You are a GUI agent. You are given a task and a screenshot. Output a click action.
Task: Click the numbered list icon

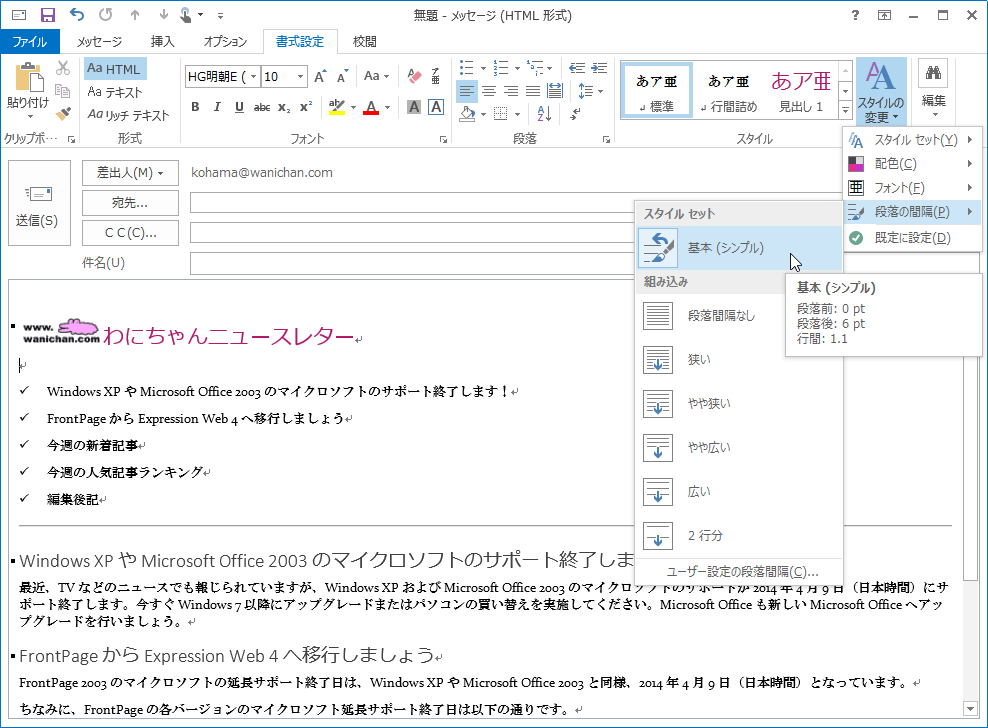click(501, 67)
